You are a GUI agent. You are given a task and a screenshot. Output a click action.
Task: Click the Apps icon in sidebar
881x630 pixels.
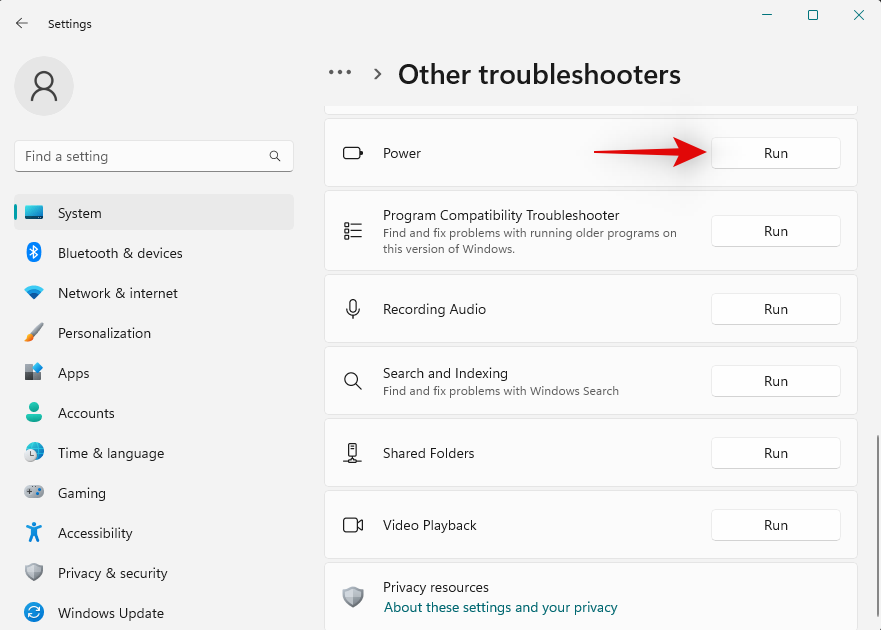coord(34,372)
